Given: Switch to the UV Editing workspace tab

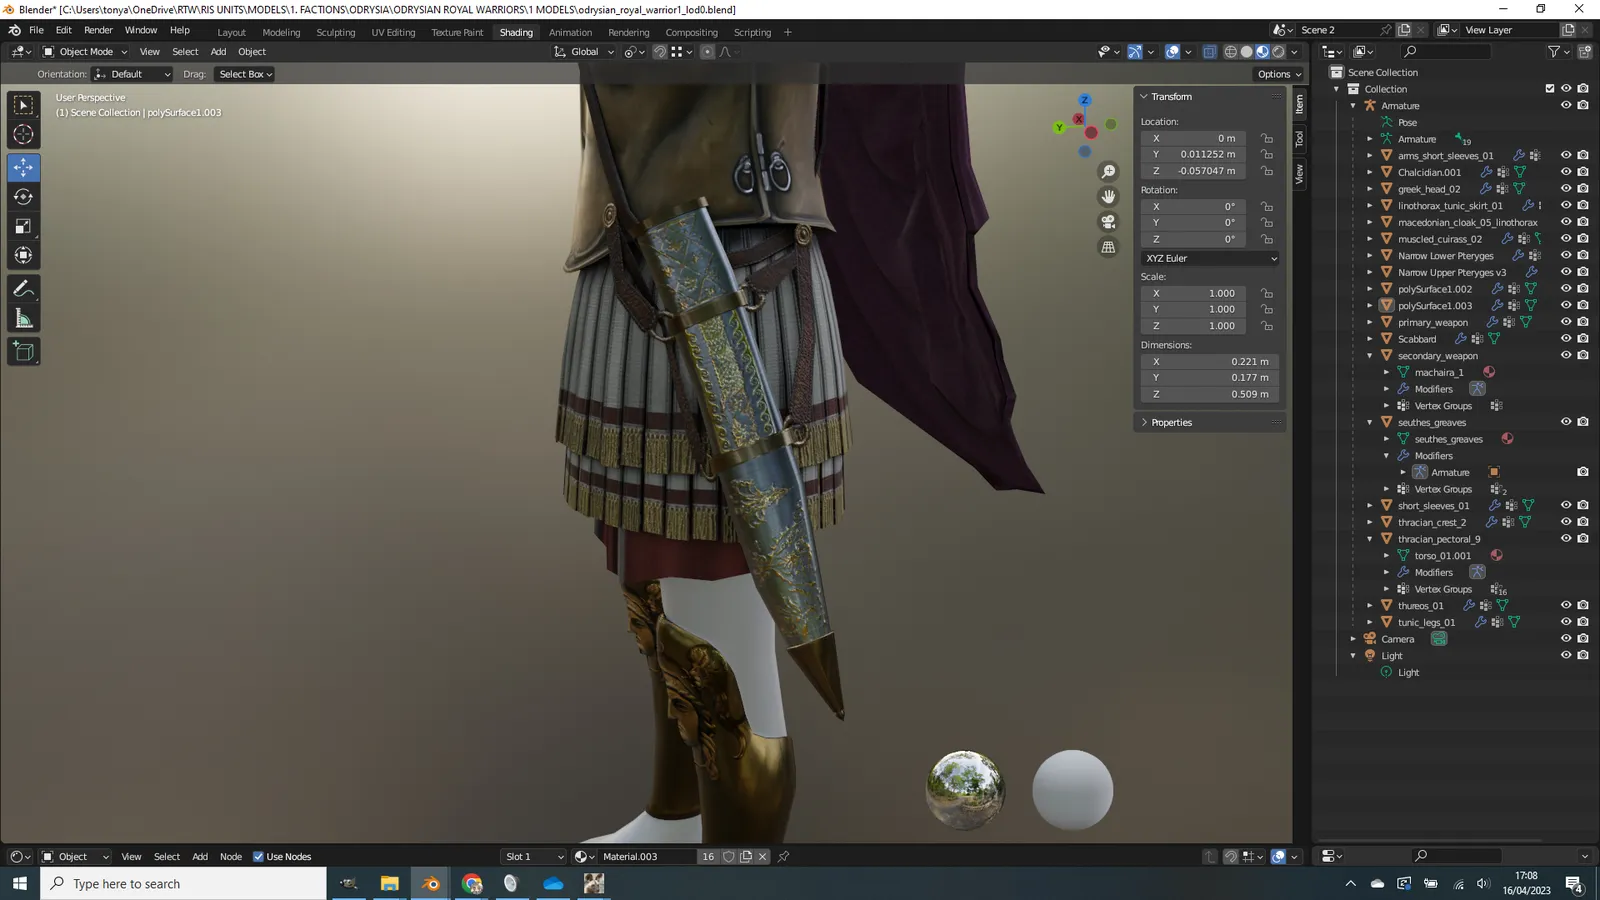Looking at the screenshot, I should click(x=393, y=32).
